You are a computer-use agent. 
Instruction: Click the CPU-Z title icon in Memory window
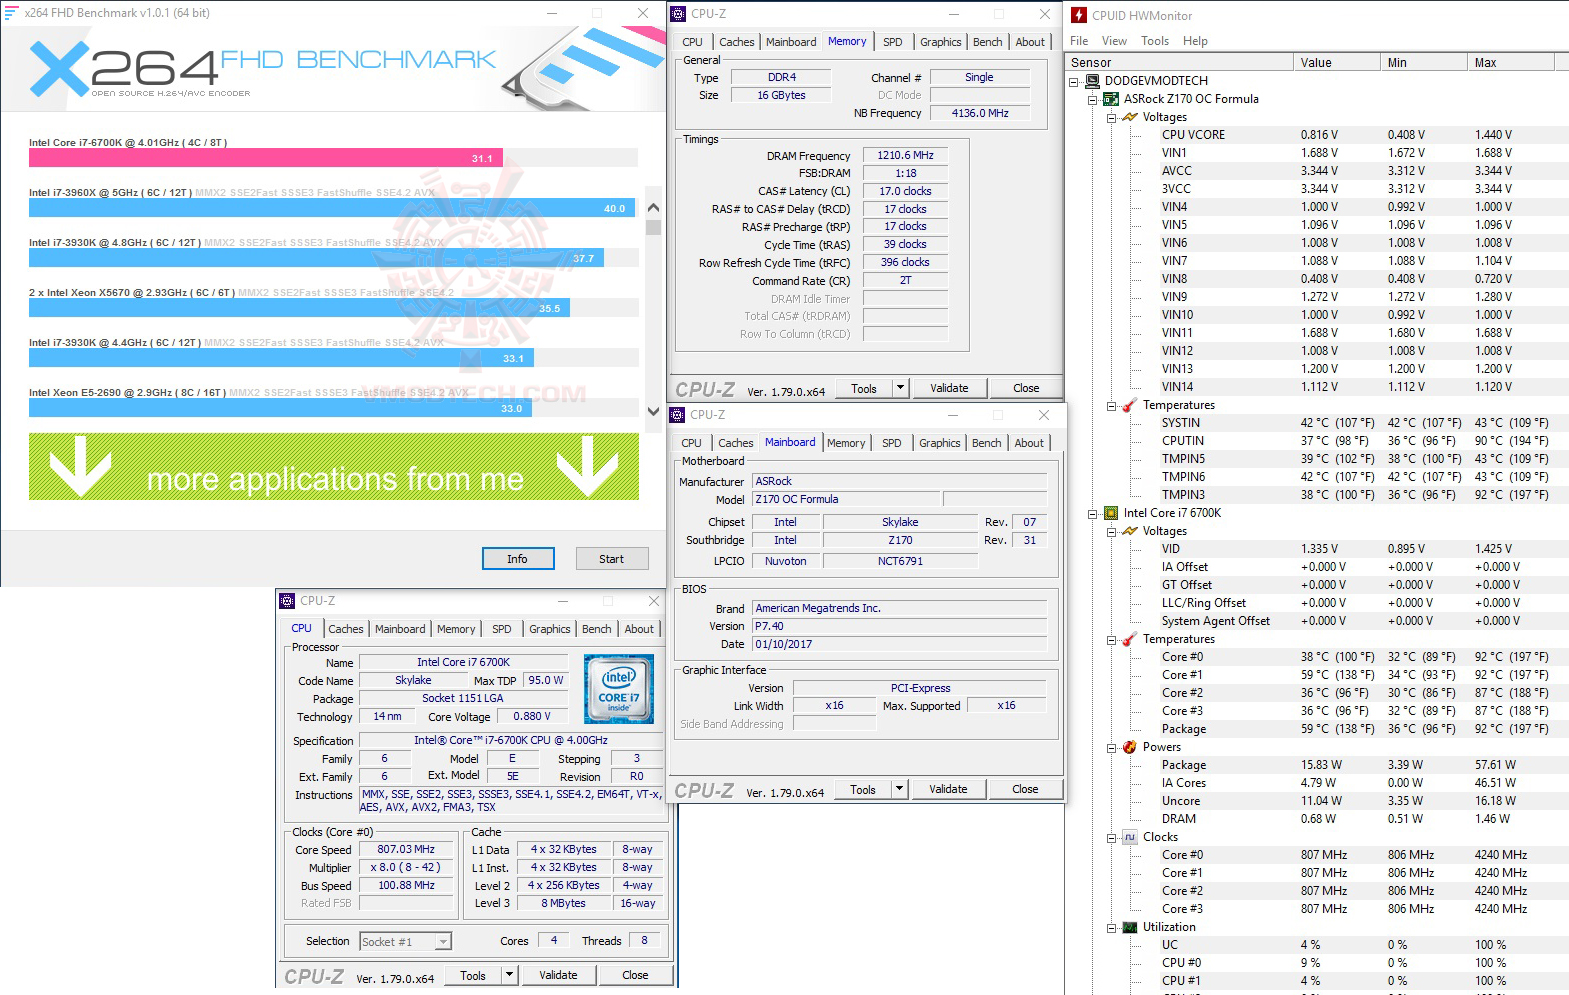coord(678,14)
